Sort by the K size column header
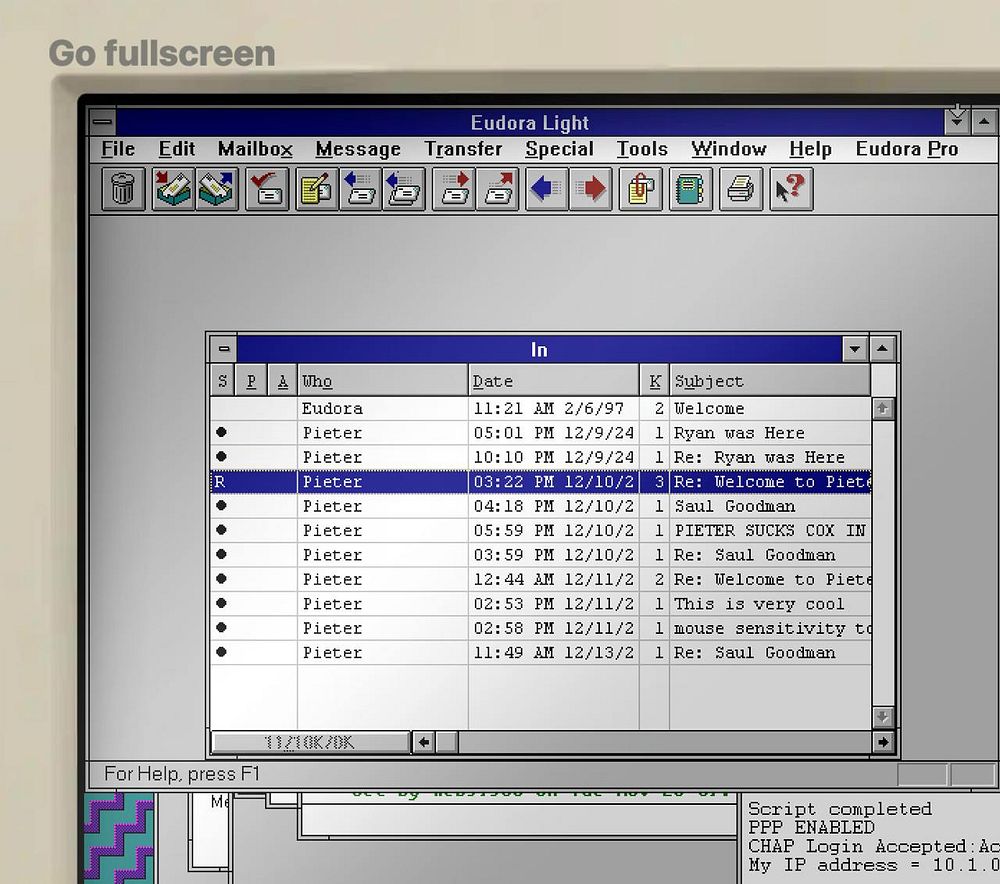Viewport: 1000px width, 884px height. click(654, 381)
